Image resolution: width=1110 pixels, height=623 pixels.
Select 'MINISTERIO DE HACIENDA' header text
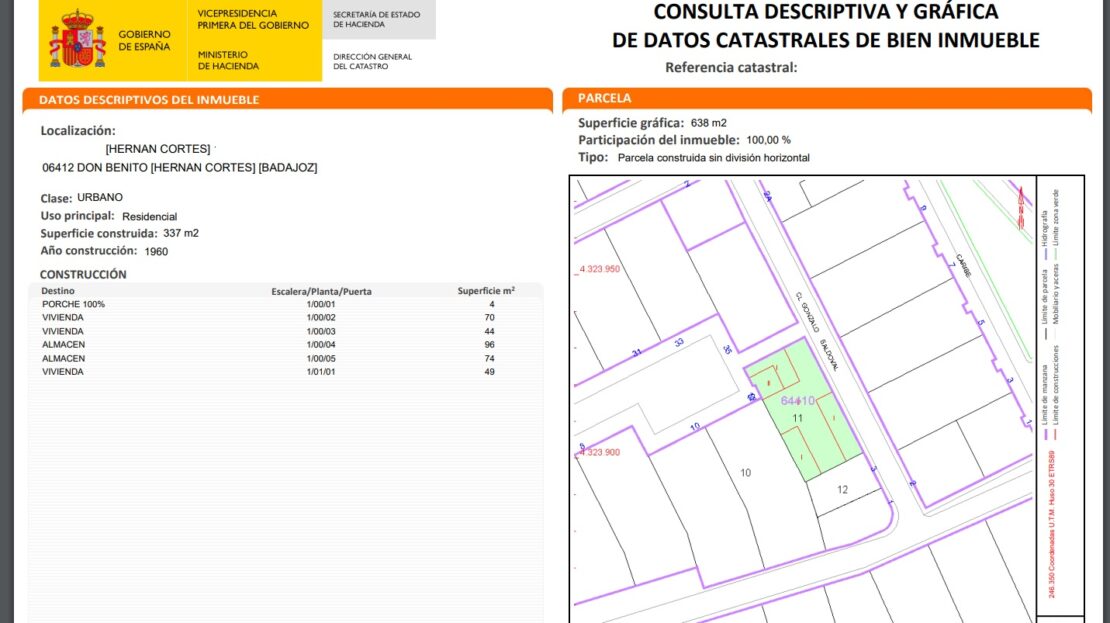coord(228,60)
